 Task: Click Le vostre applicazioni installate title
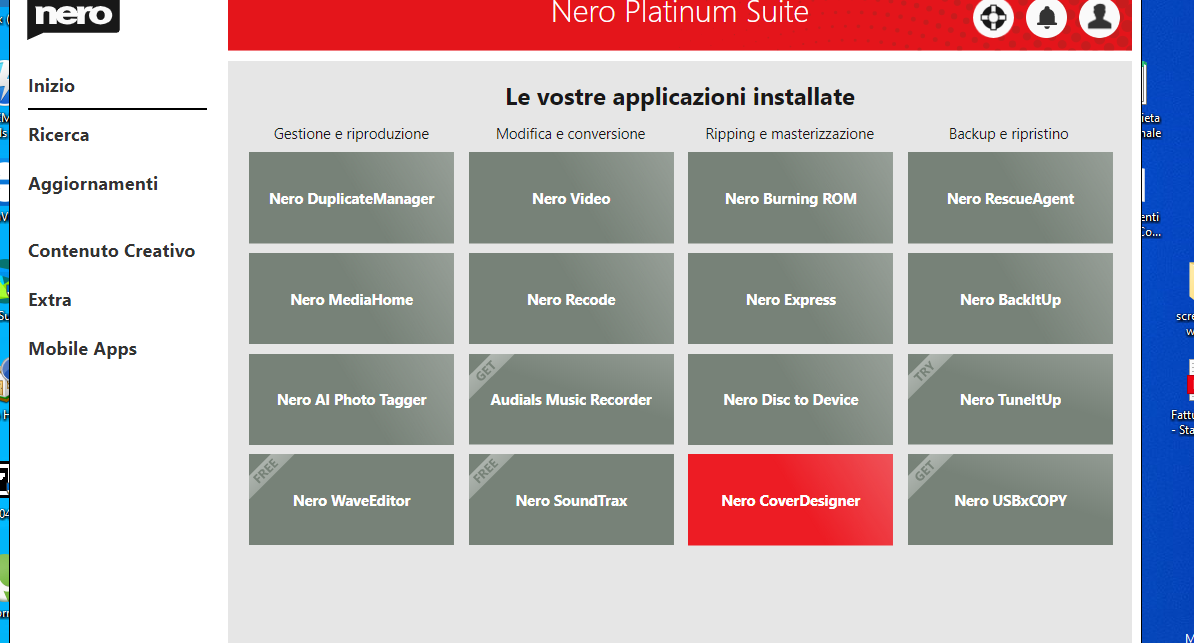[x=680, y=98]
